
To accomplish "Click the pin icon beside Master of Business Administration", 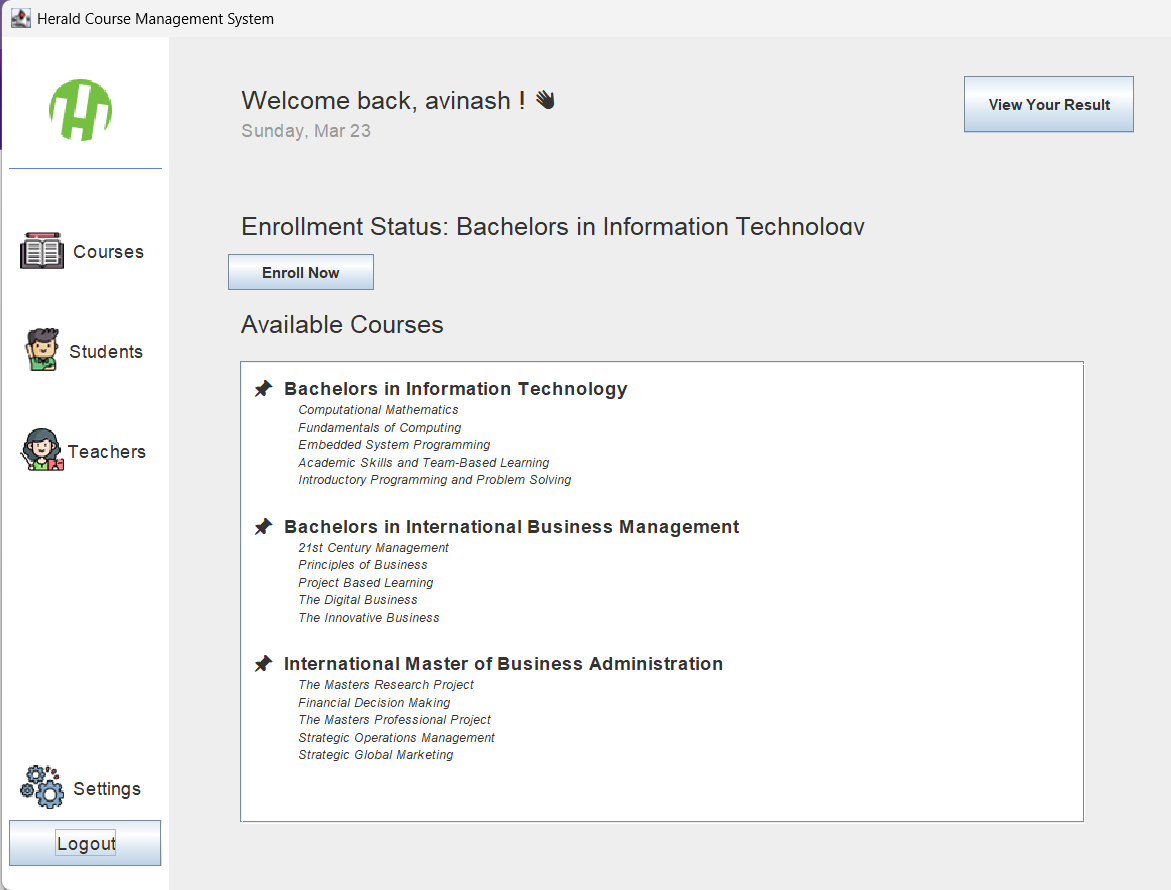I will 263,662.
